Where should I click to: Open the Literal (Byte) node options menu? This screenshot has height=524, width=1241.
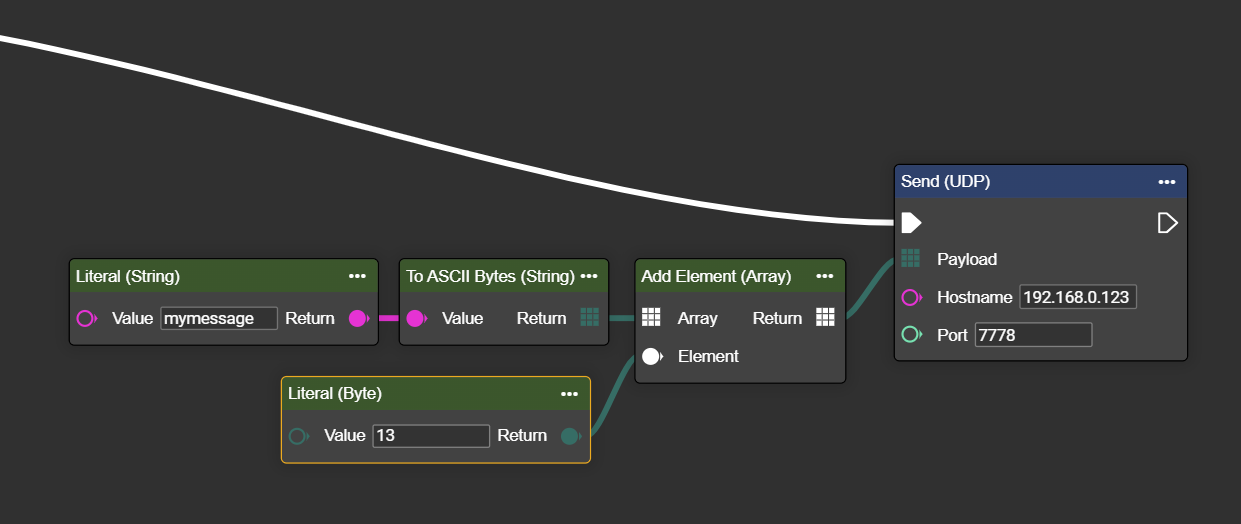tap(570, 394)
